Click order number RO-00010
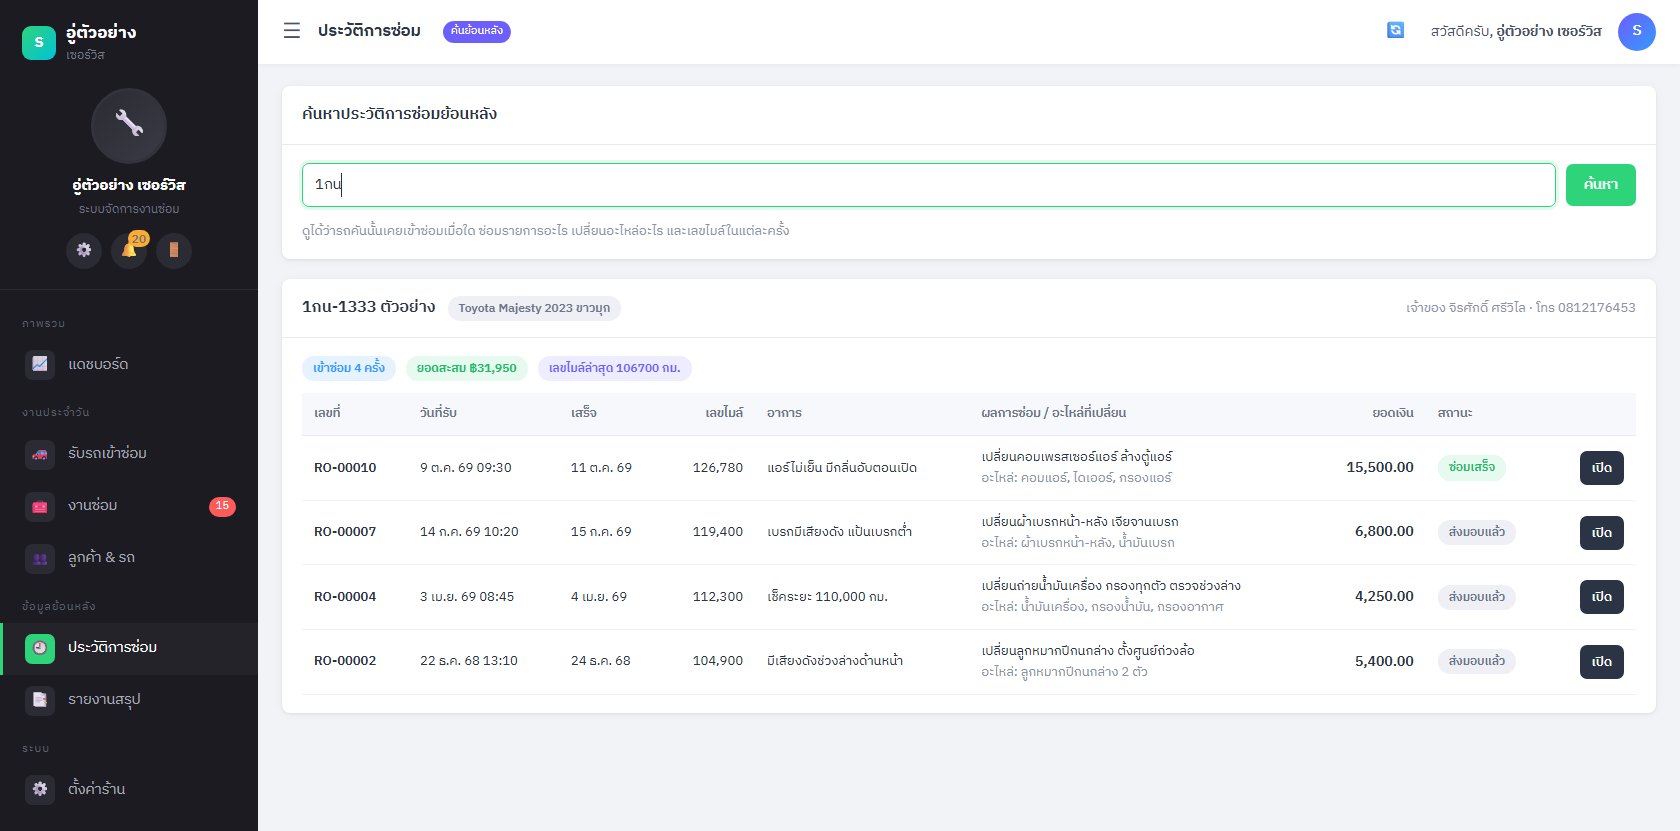The image size is (1680, 831). [345, 468]
